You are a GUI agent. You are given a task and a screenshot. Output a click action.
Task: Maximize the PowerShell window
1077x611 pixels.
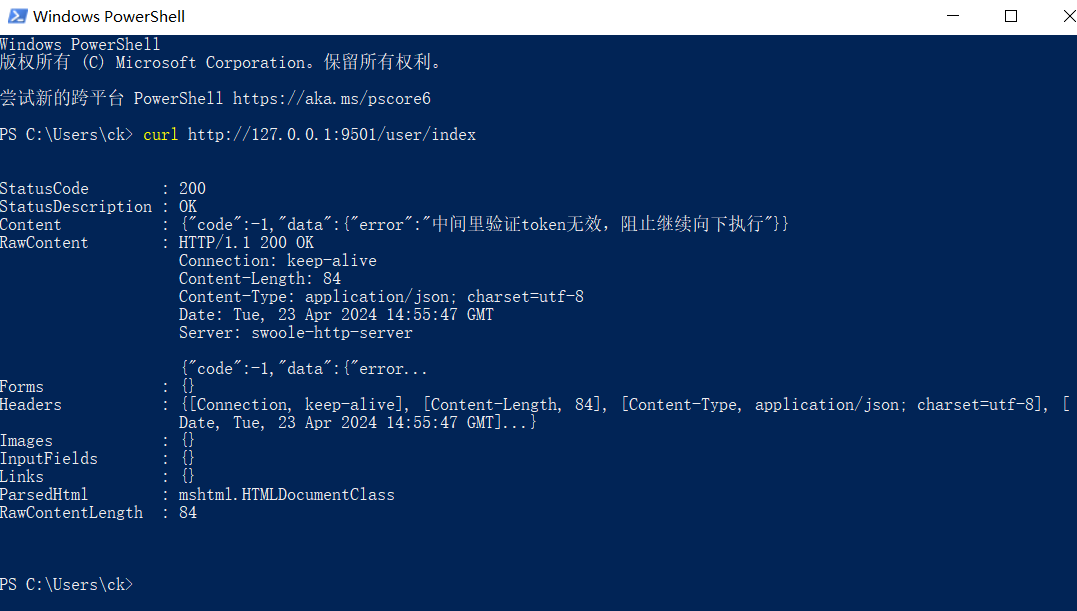(1011, 16)
